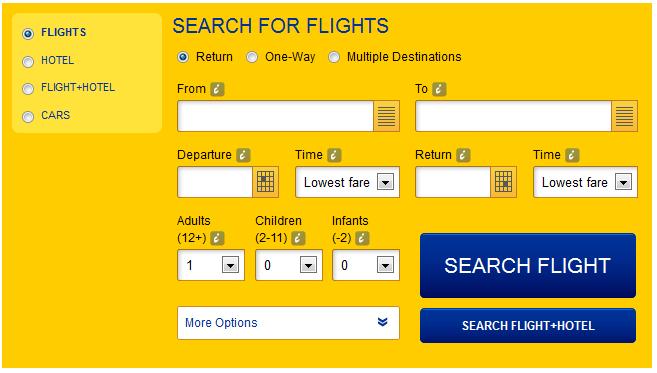Click the info icon next to To
Image resolution: width=657 pixels, height=373 pixels.
[x=439, y=89]
